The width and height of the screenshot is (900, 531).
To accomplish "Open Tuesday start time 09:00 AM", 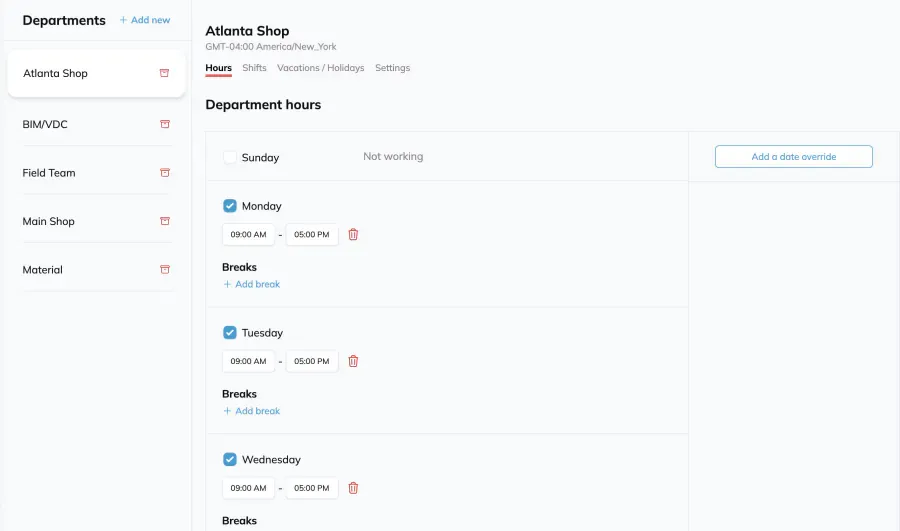I will tap(249, 361).
